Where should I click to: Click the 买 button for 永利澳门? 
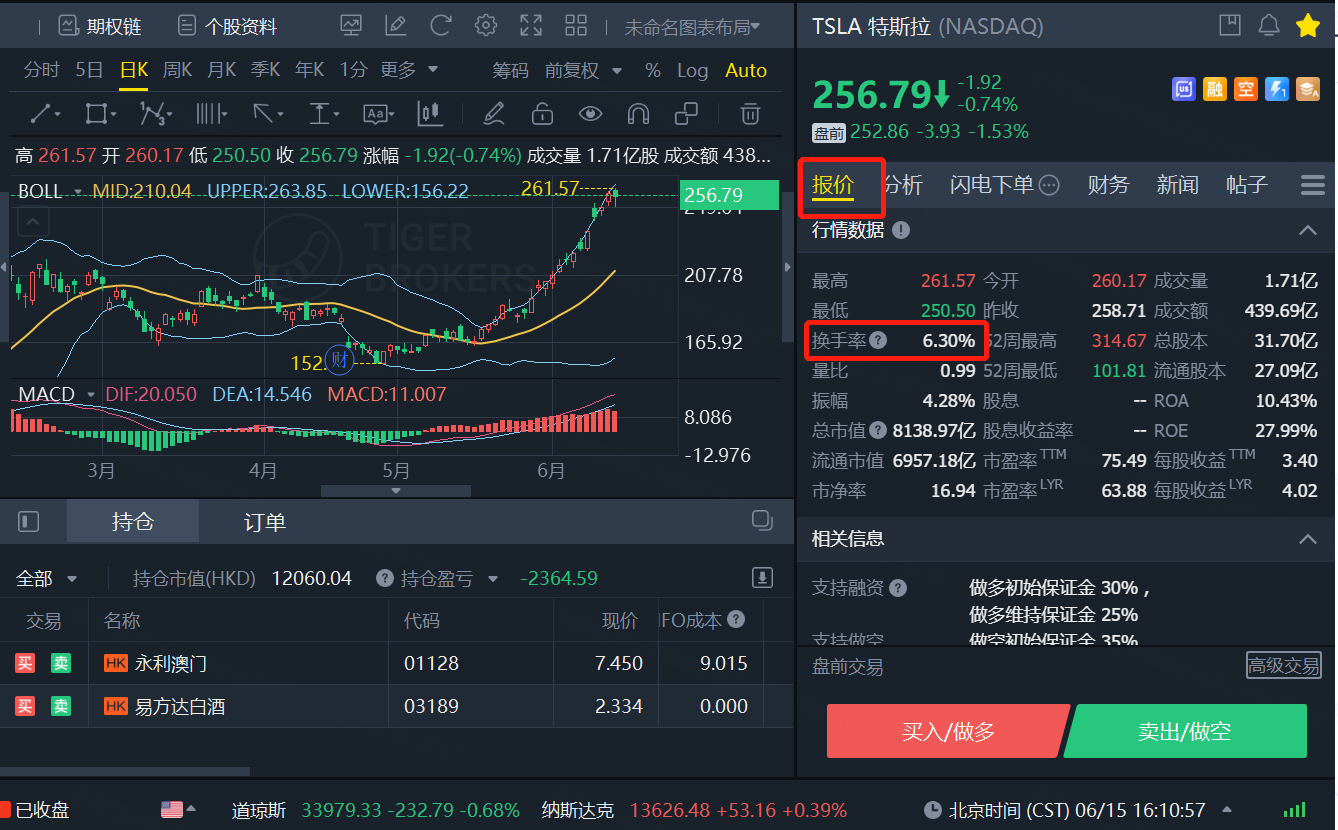click(x=25, y=663)
